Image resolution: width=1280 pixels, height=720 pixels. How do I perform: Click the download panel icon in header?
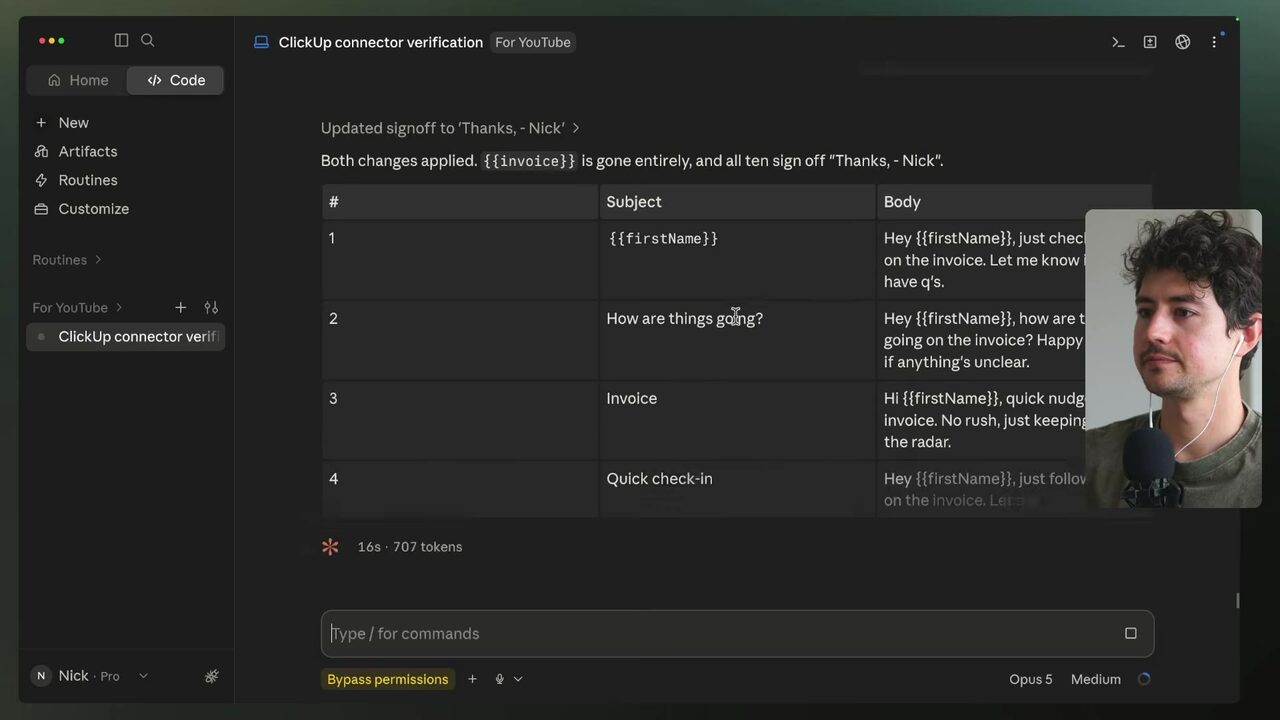[x=1150, y=42]
